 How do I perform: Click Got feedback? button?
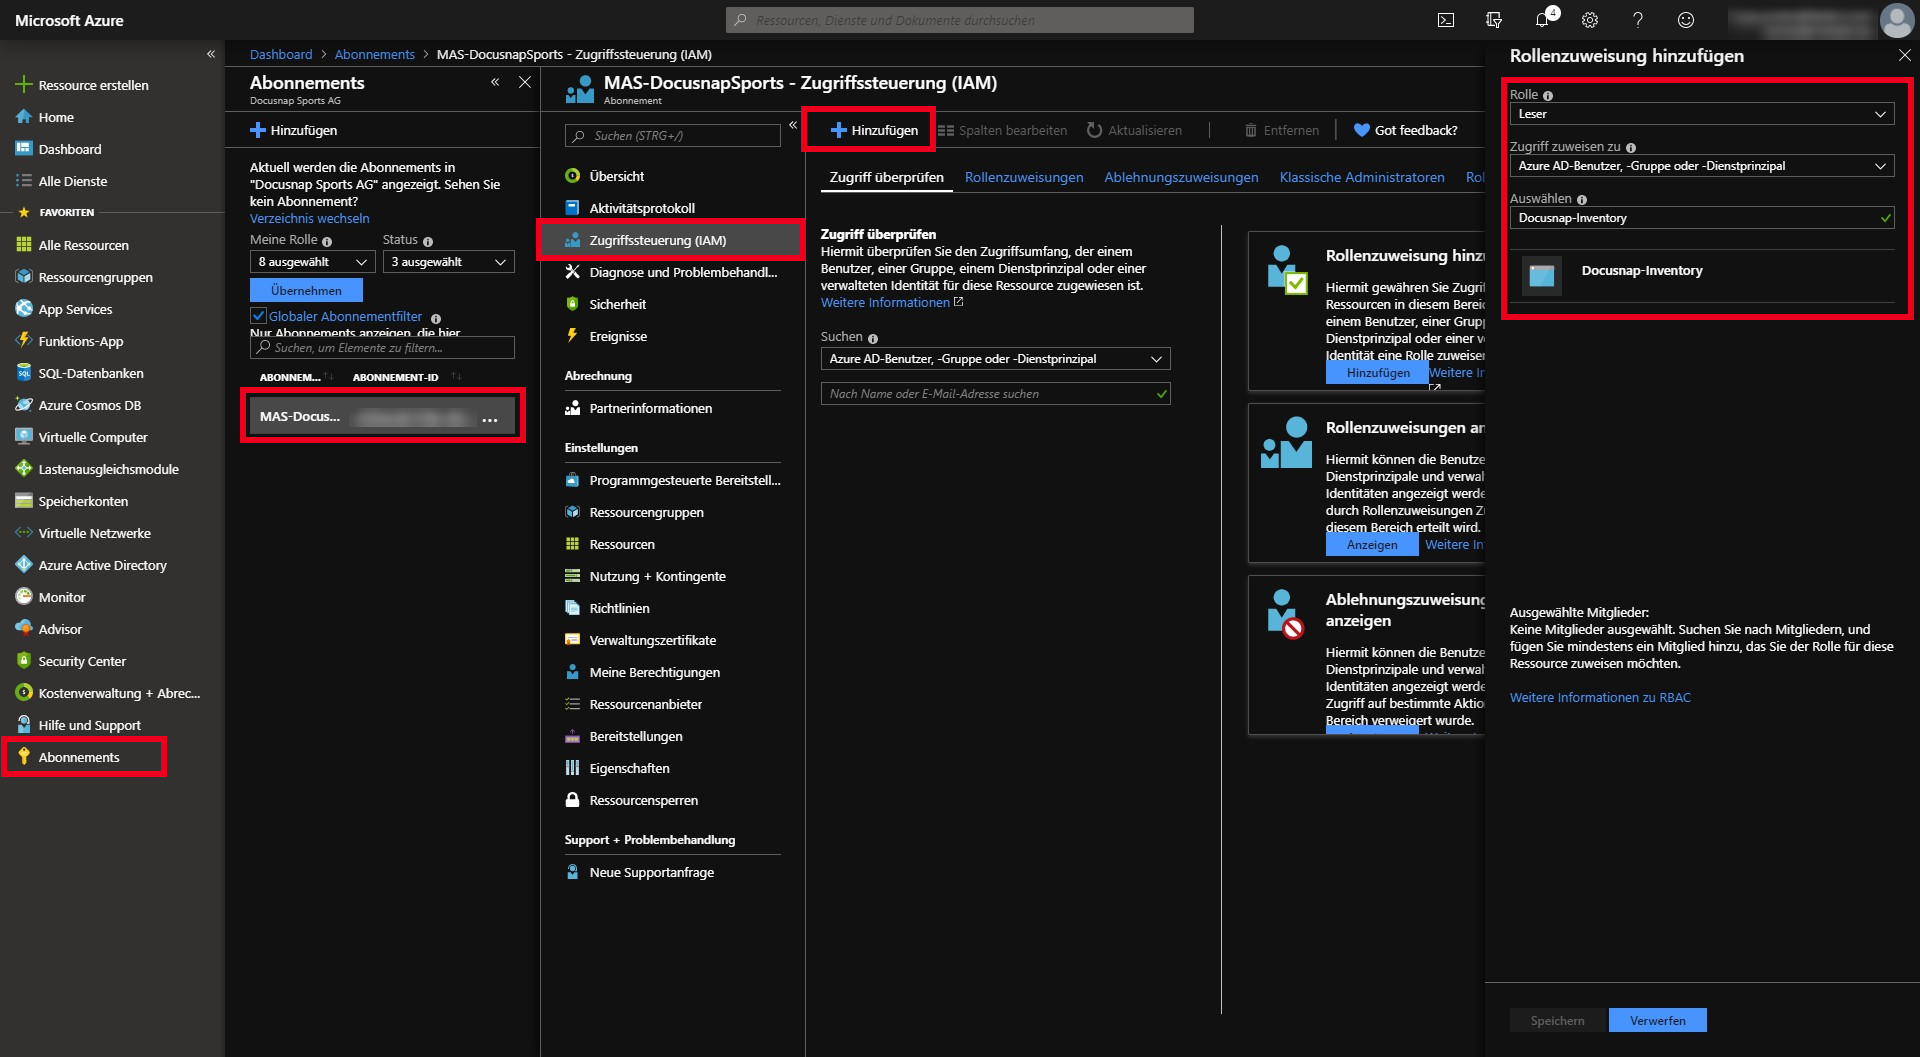pos(1405,130)
